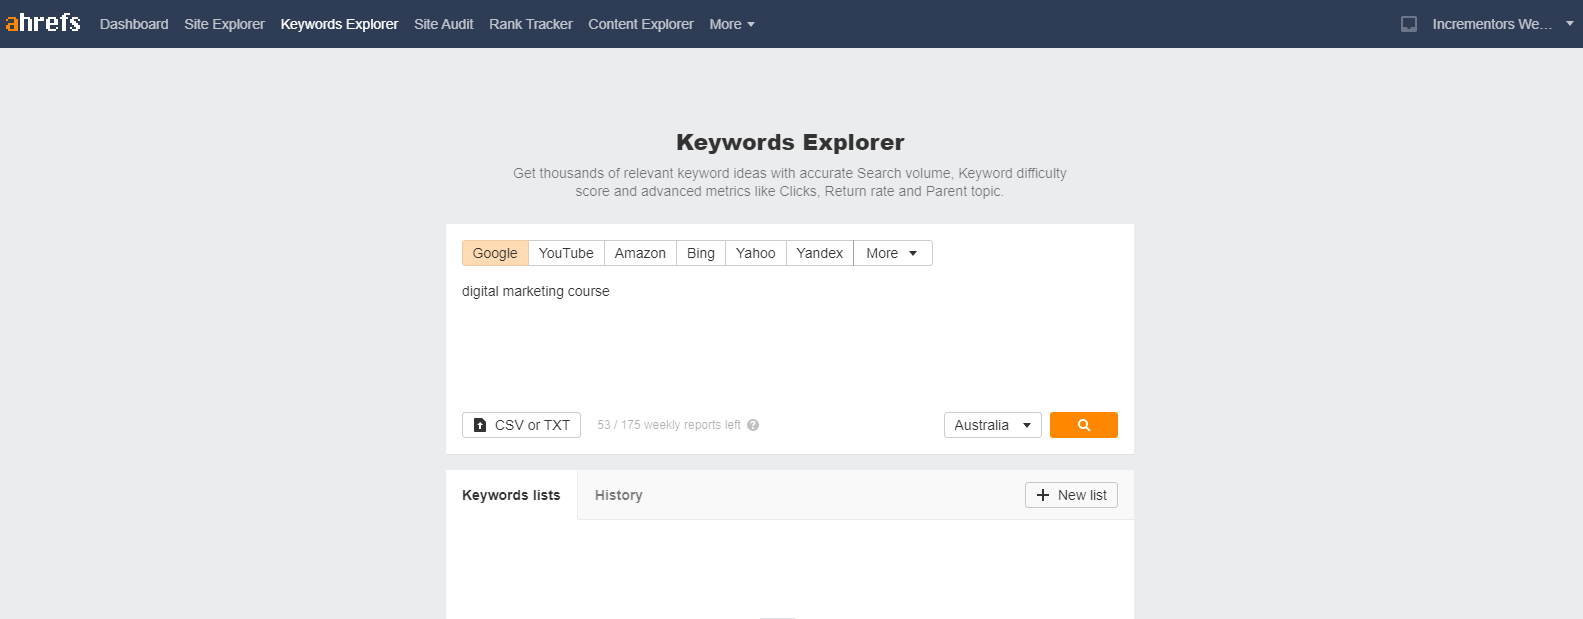
Task: Switch to the YouTube search engine
Action: pos(566,253)
